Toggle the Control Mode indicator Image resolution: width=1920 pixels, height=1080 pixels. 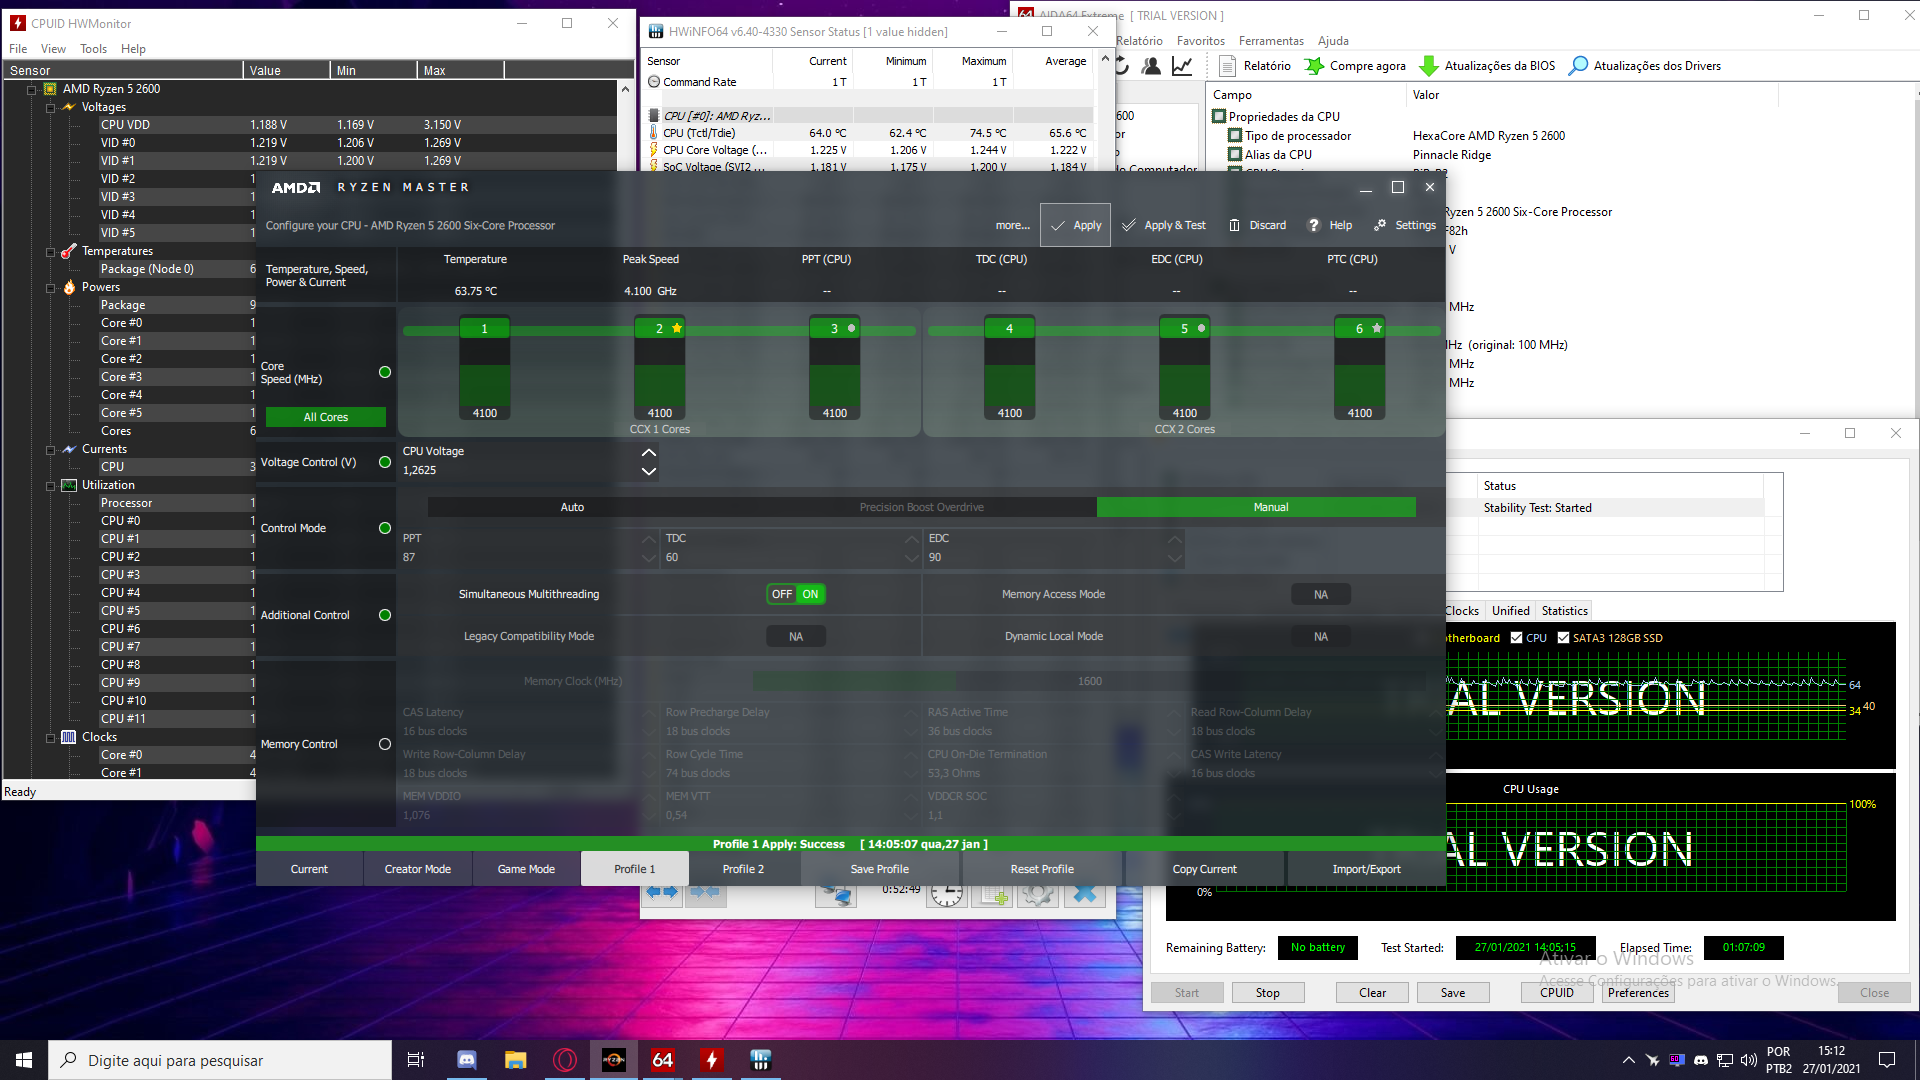(385, 528)
